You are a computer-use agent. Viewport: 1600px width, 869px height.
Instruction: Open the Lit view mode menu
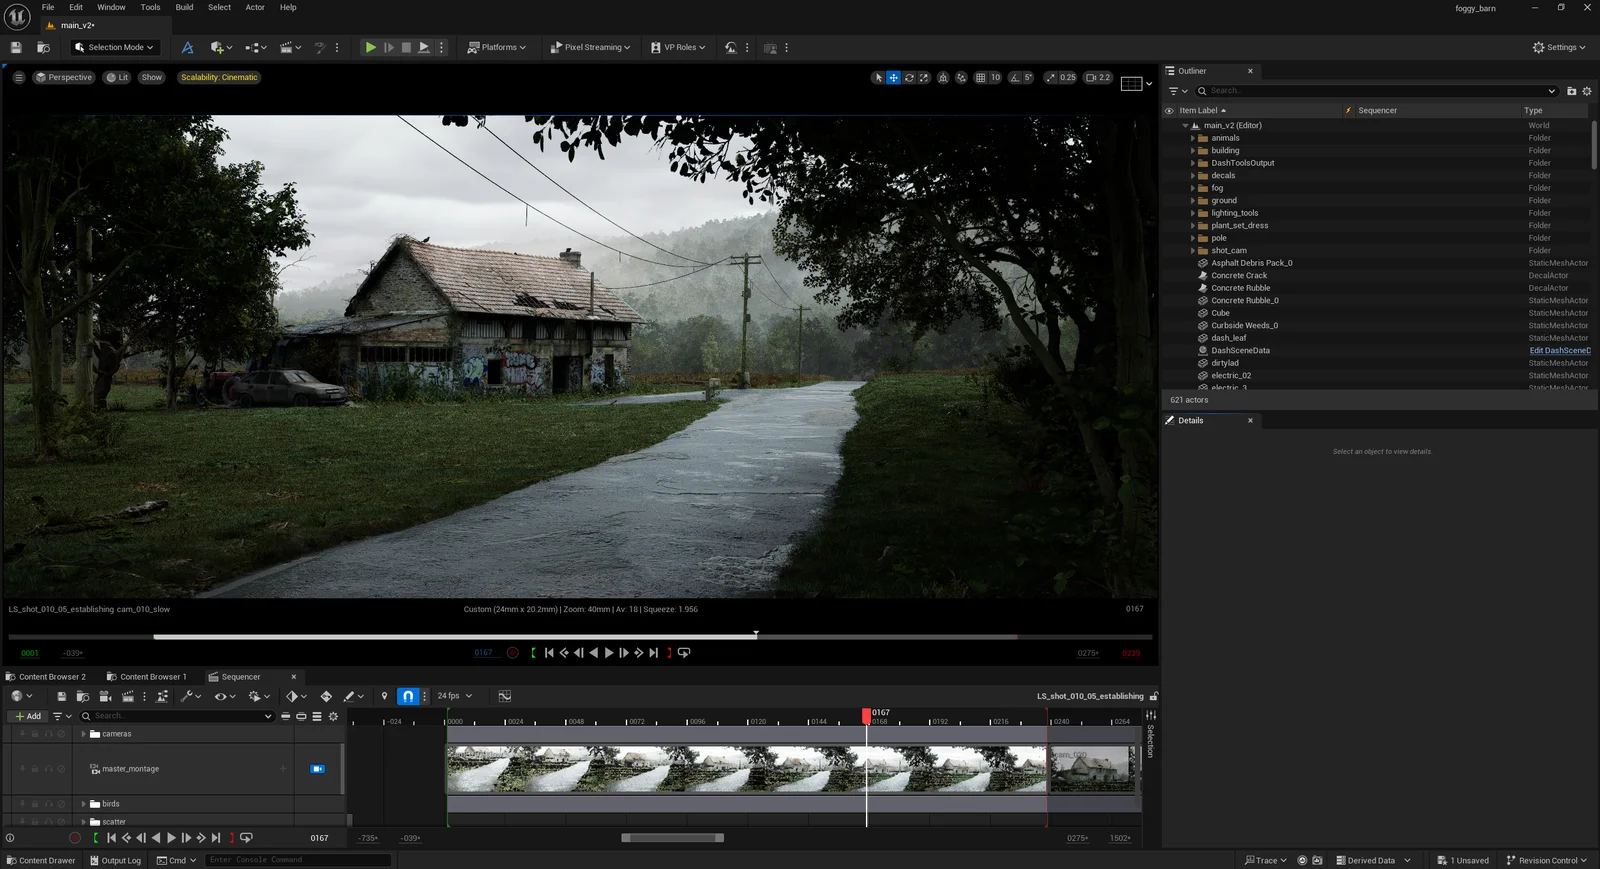(x=117, y=77)
